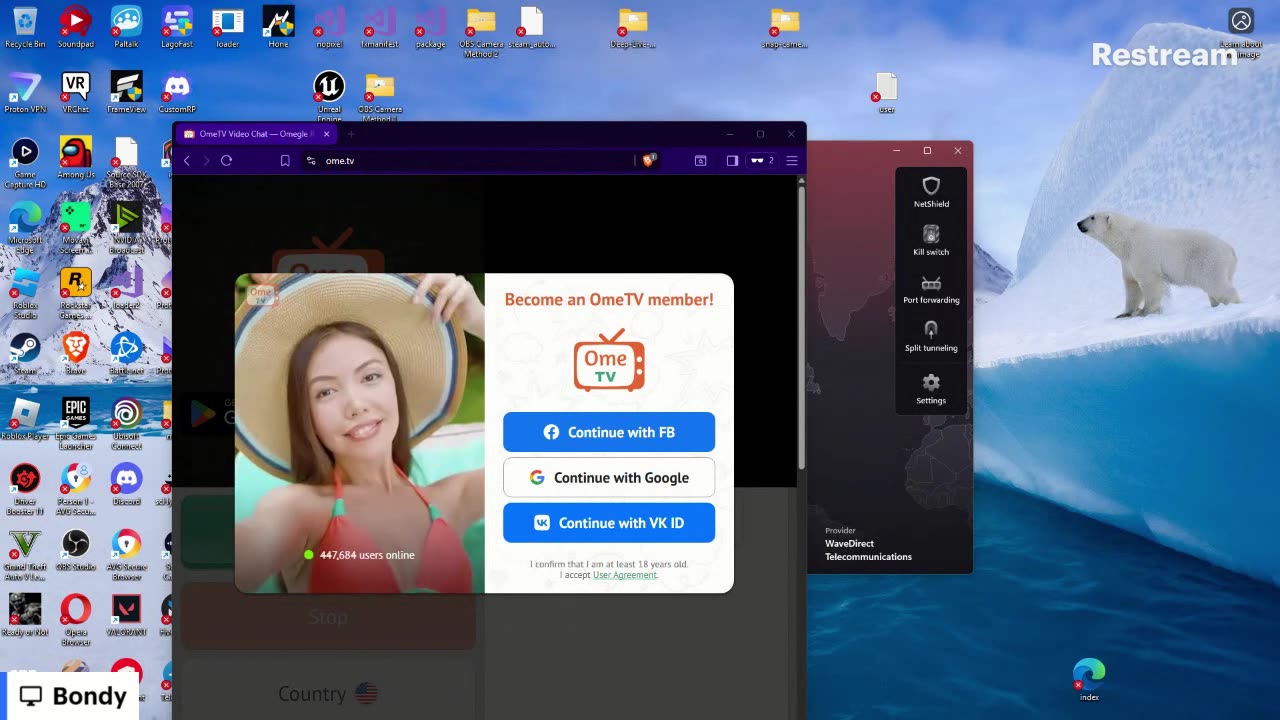This screenshot has height=720, width=1280.
Task: Select the CustomRP desktop shortcut
Action: 177,93
